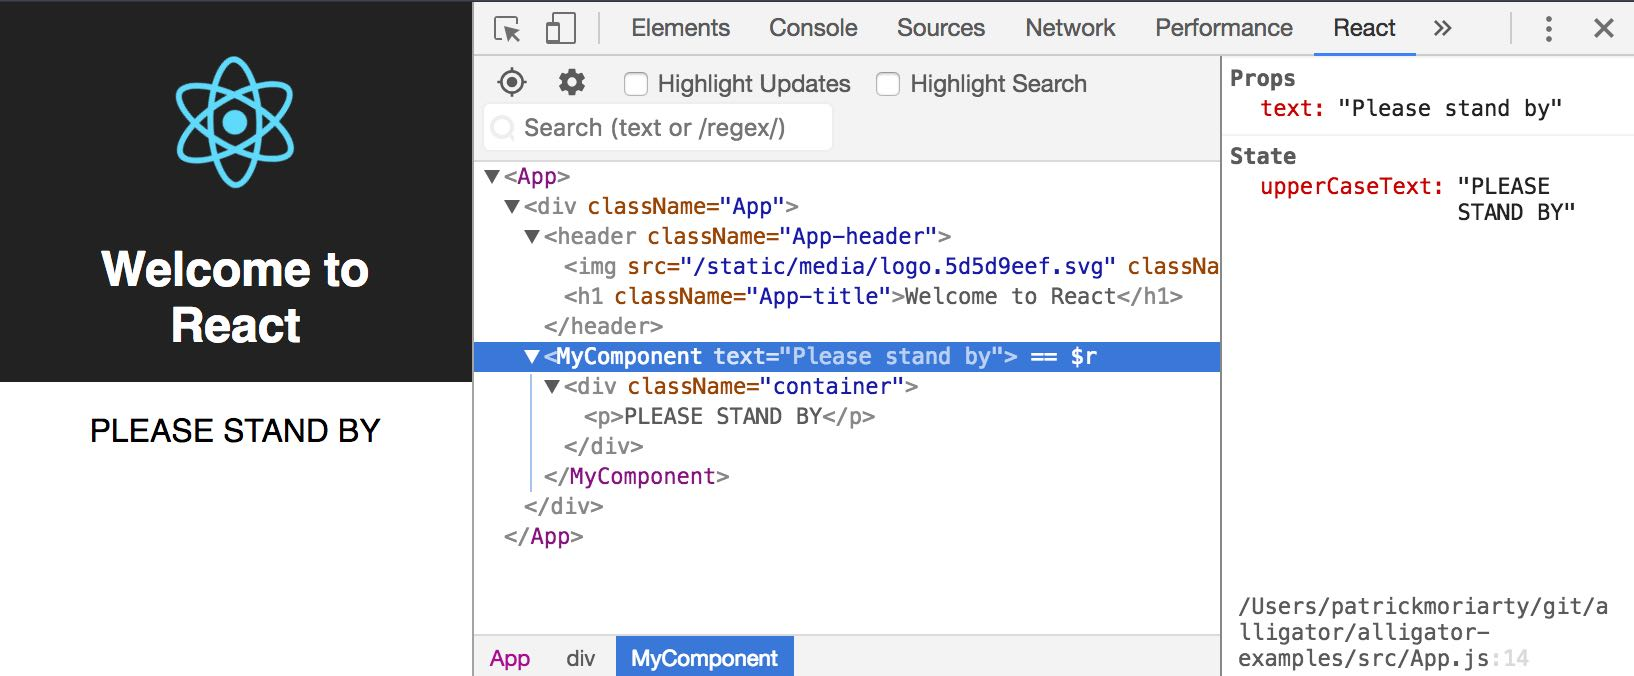Click the component search input field
Image resolution: width=1634 pixels, height=676 pixels.
659,128
